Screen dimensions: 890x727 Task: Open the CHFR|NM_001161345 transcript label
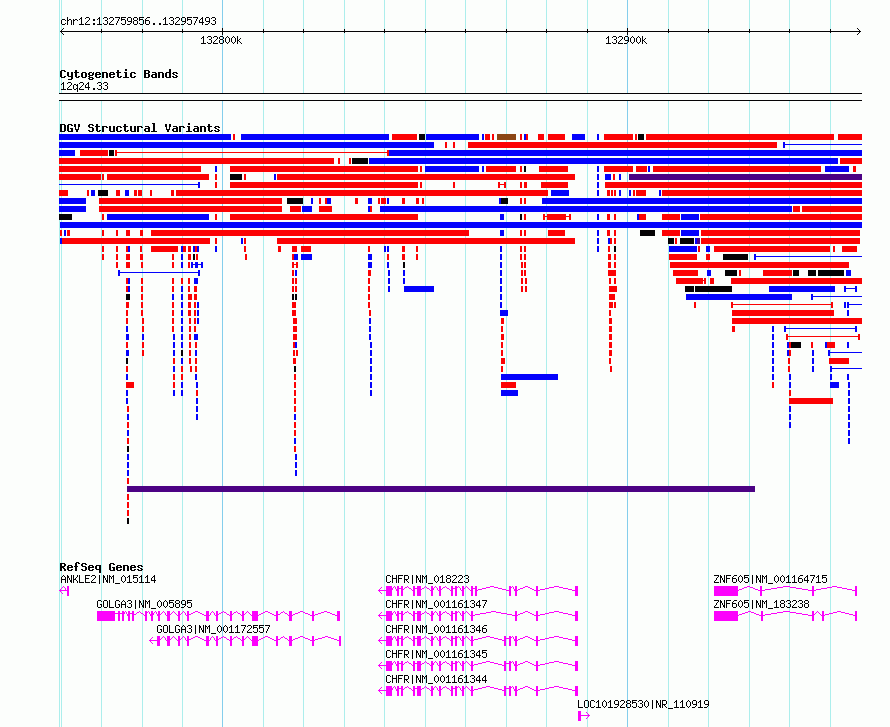436,654
